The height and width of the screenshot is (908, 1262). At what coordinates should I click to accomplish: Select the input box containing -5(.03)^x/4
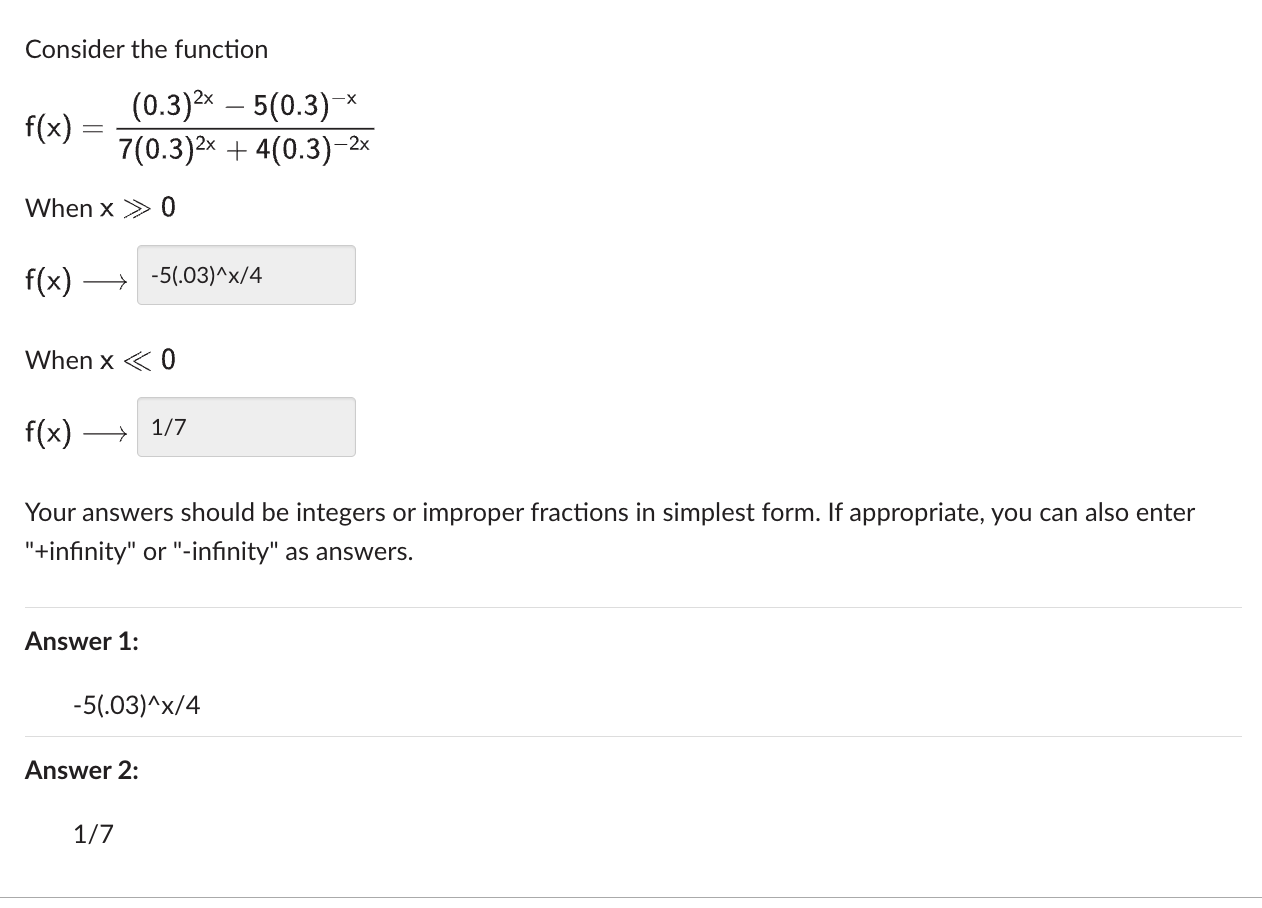[x=246, y=275]
